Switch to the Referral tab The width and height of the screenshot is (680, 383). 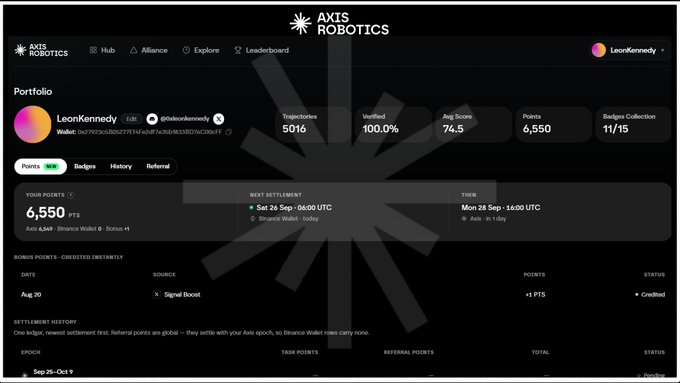point(158,167)
